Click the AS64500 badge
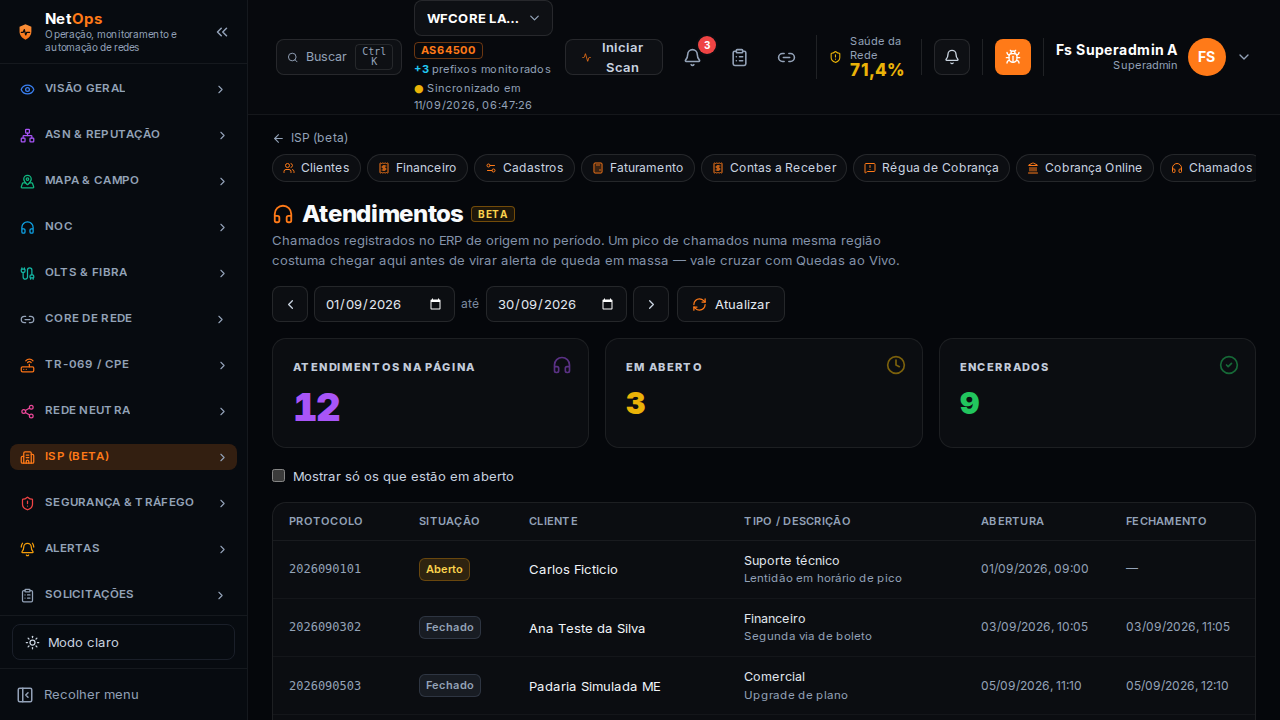Image resolution: width=1280 pixels, height=720 pixels. (x=449, y=50)
